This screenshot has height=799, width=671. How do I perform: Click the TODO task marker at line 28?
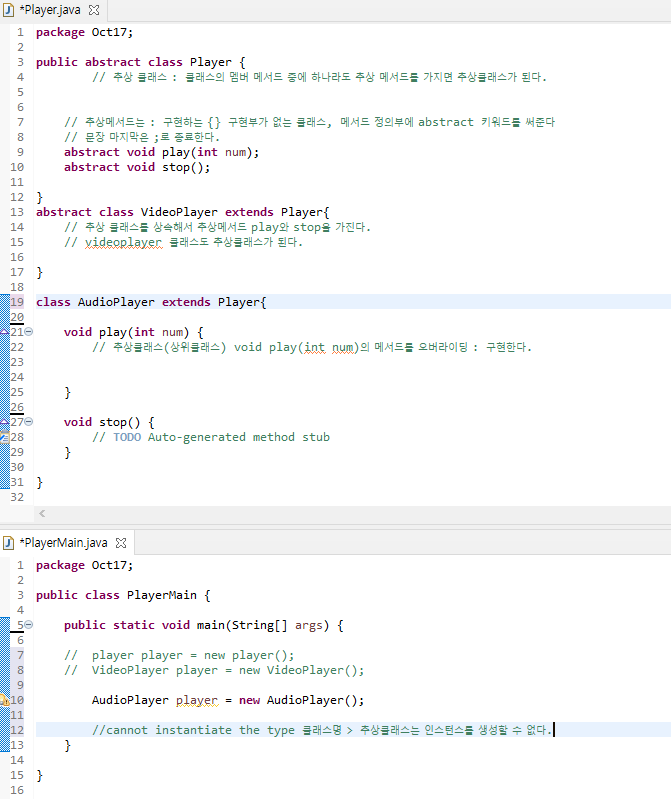(x=4, y=437)
